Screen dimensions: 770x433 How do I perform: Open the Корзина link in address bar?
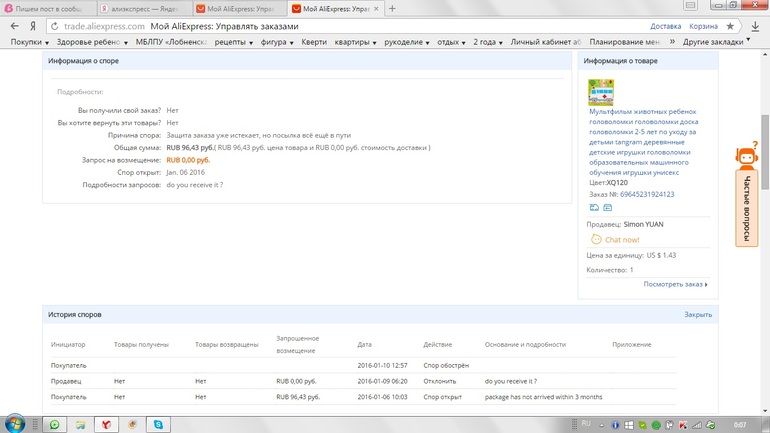(x=703, y=26)
